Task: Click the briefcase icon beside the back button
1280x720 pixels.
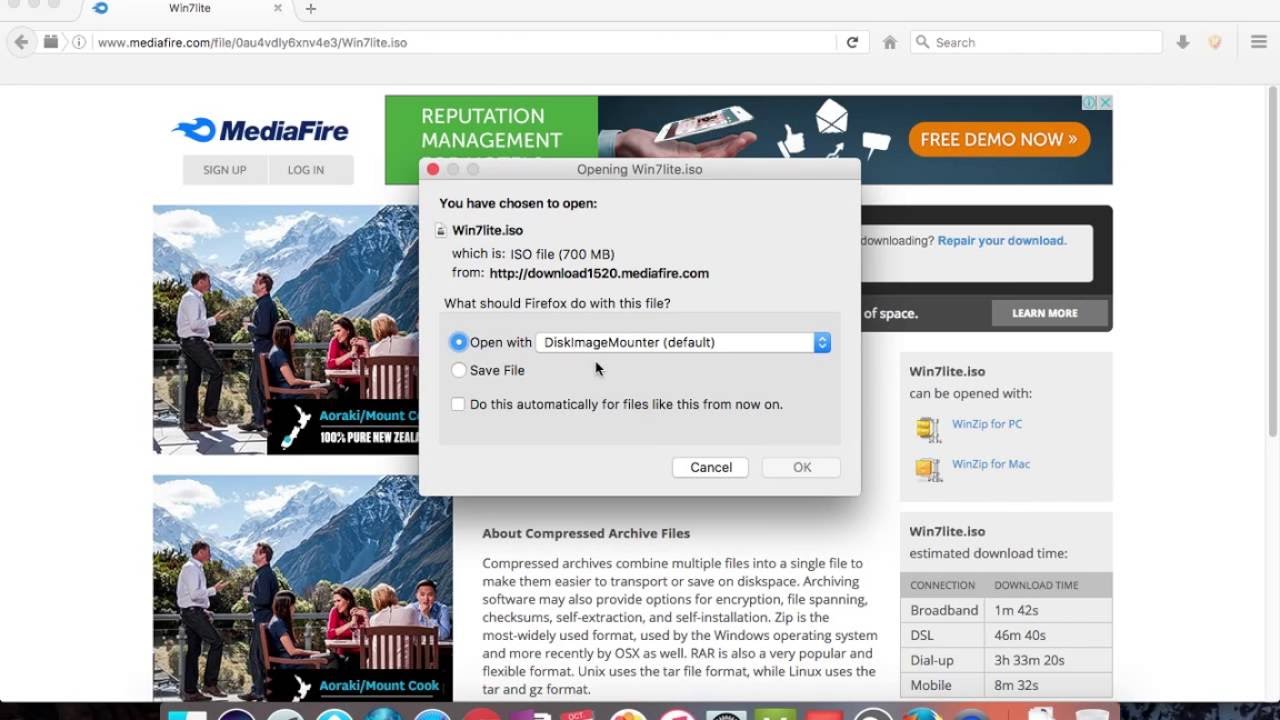Action: pos(51,42)
